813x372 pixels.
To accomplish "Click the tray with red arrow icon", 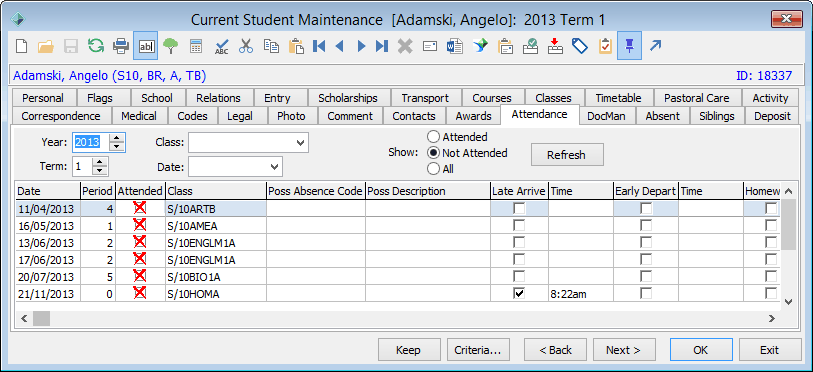I will click(555, 47).
